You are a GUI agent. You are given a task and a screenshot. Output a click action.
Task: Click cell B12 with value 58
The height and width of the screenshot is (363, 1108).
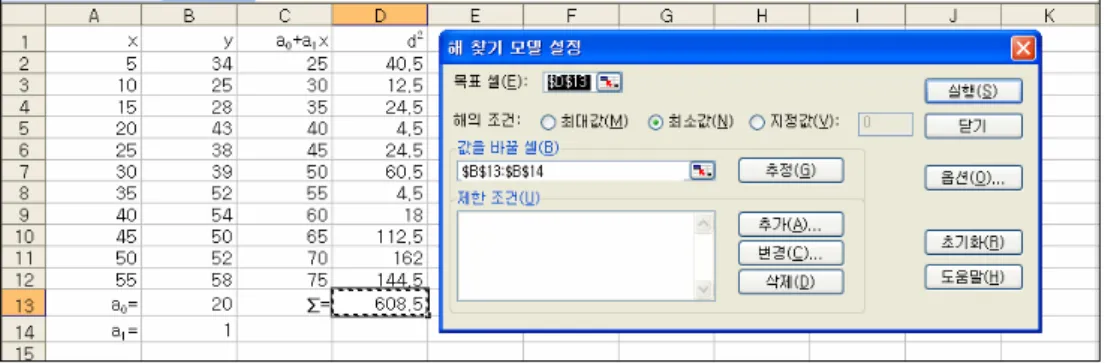pyautogui.click(x=189, y=280)
